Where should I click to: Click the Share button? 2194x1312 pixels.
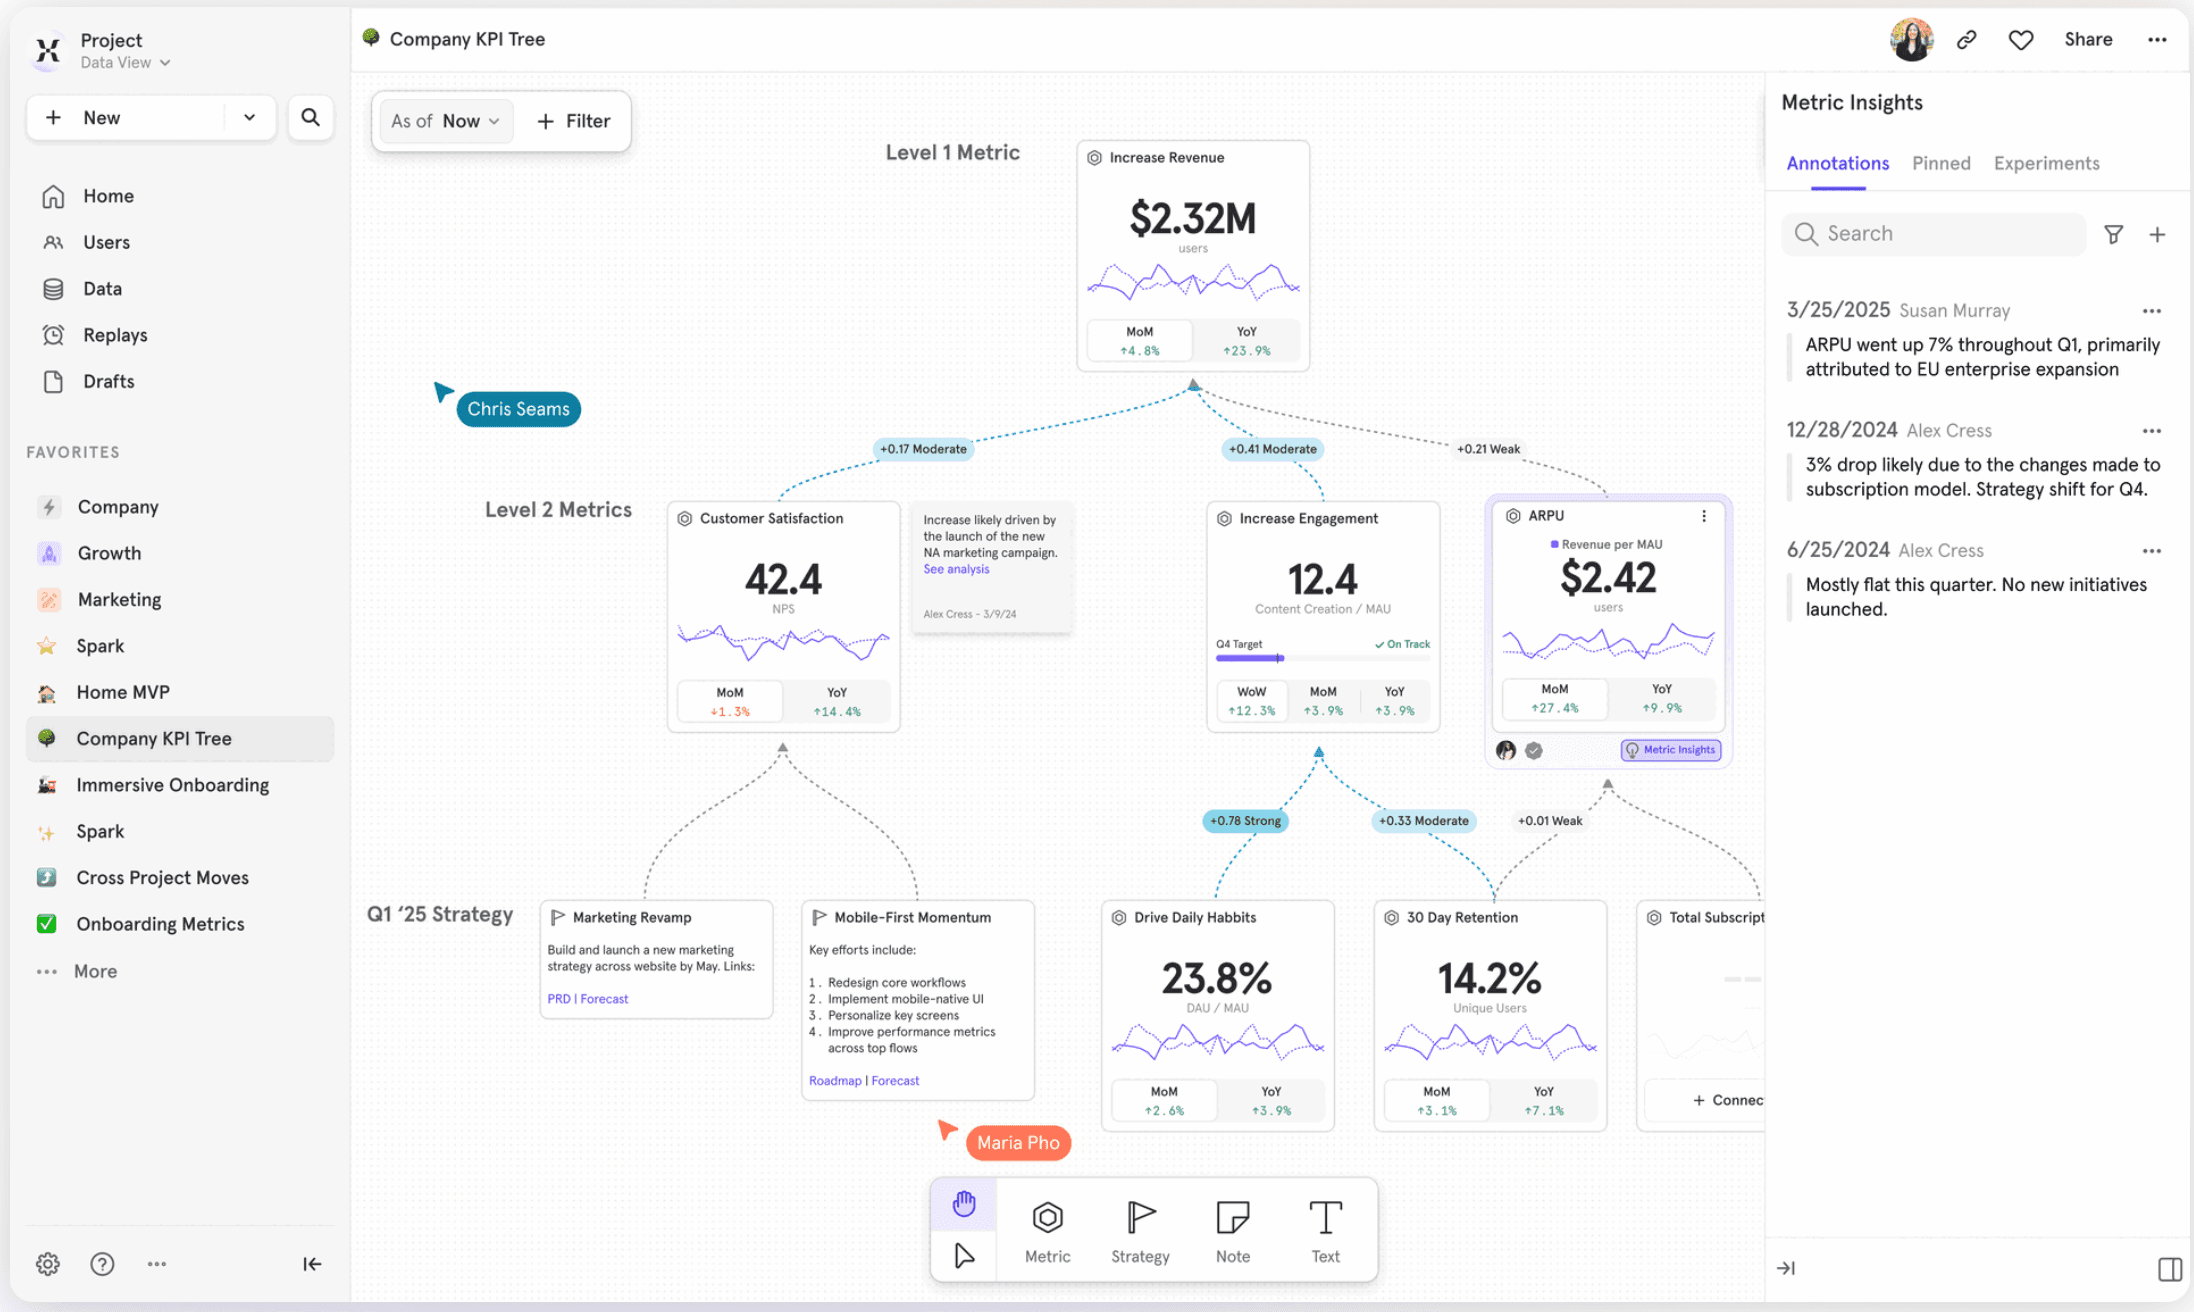(x=2087, y=40)
